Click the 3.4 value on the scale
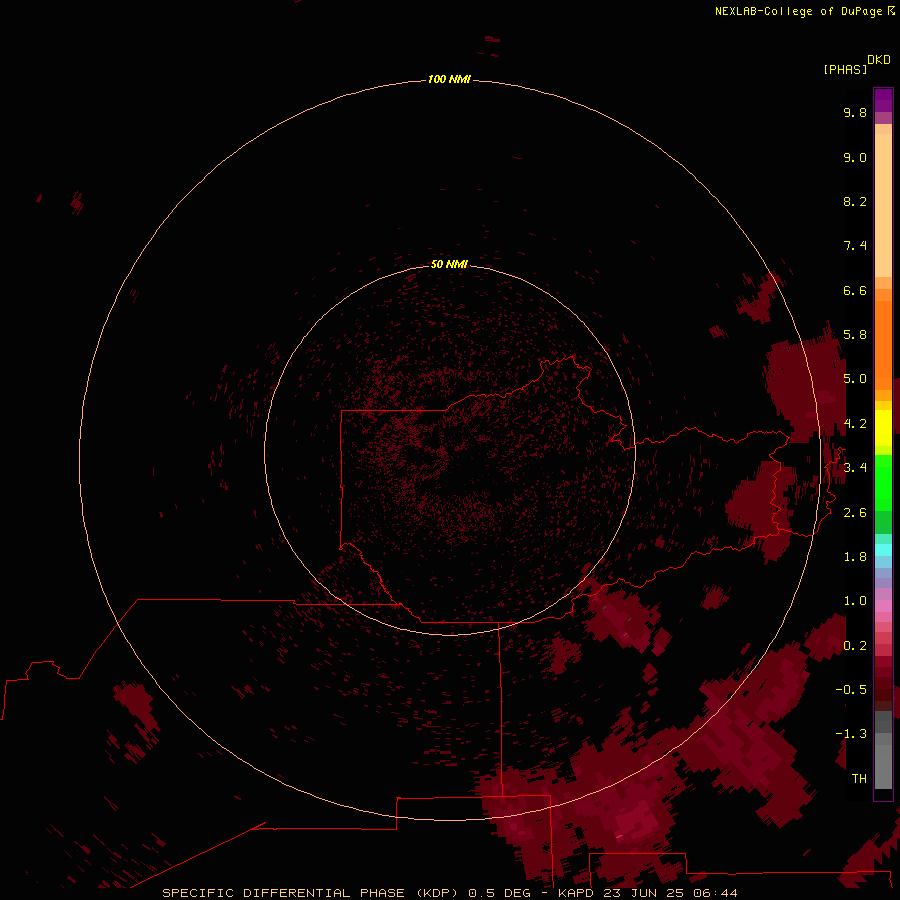This screenshot has width=900, height=900. click(855, 468)
